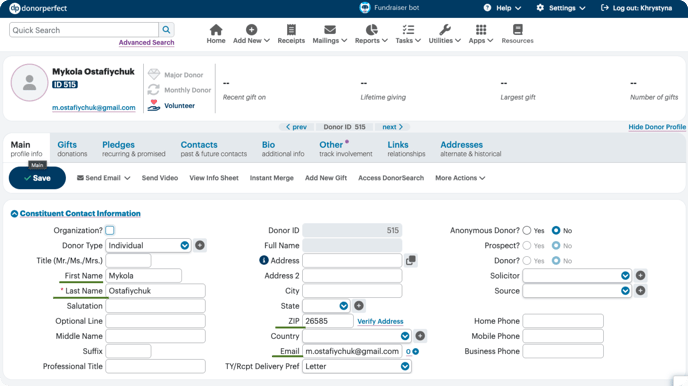
Task: Tick the Organization checkbox
Action: click(x=110, y=230)
